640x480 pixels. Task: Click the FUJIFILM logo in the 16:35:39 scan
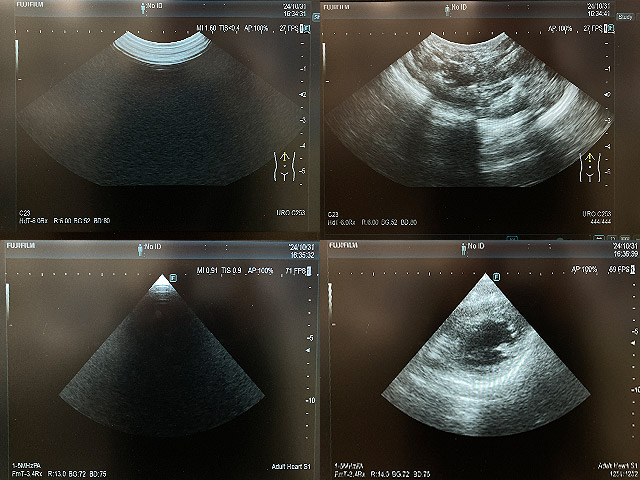point(343,245)
